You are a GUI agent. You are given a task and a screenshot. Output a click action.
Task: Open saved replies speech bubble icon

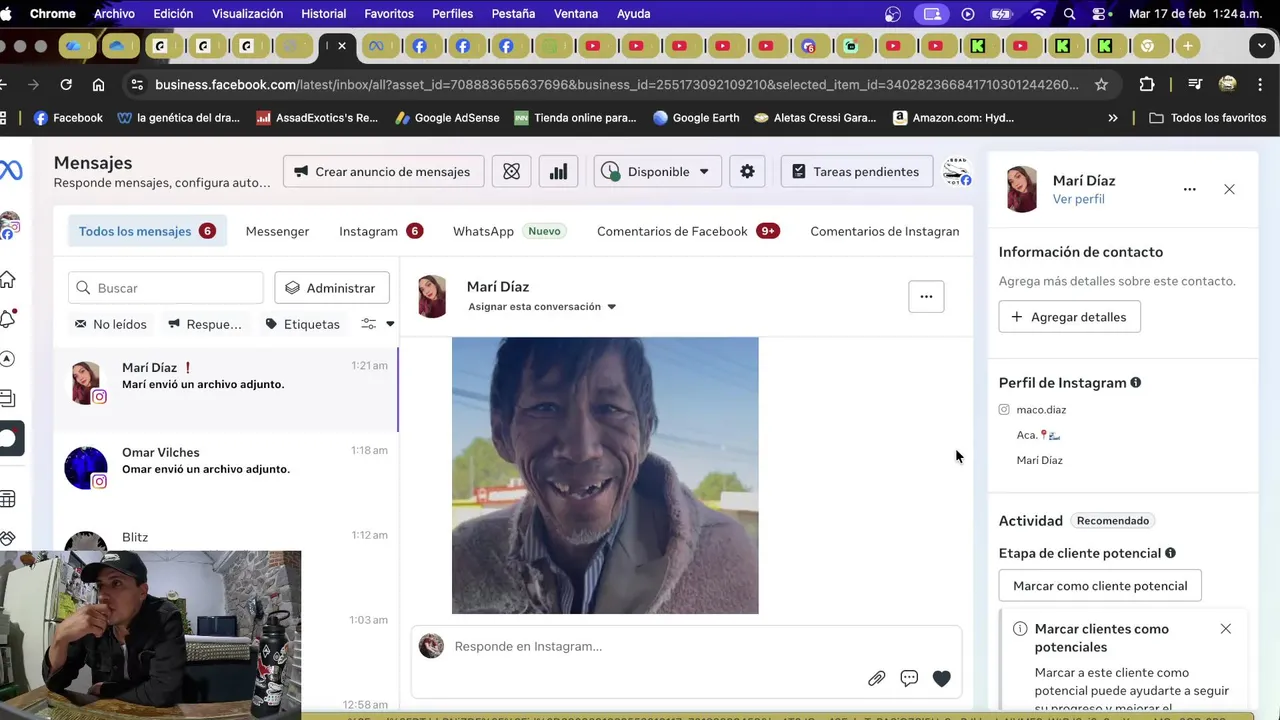[x=909, y=678]
